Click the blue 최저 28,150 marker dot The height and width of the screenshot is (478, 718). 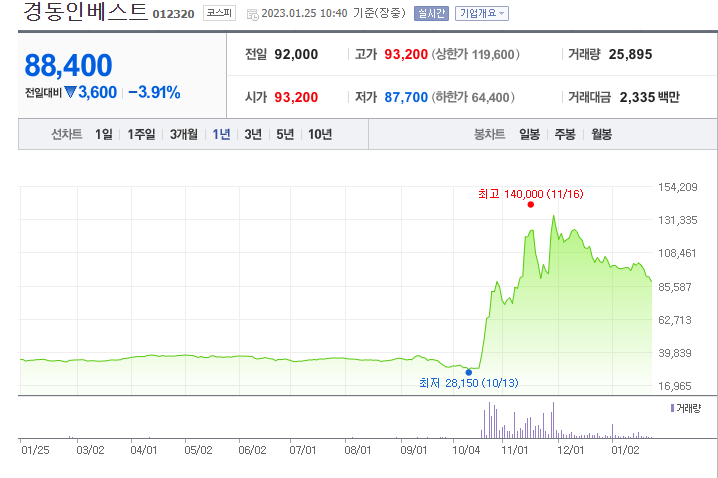468,372
